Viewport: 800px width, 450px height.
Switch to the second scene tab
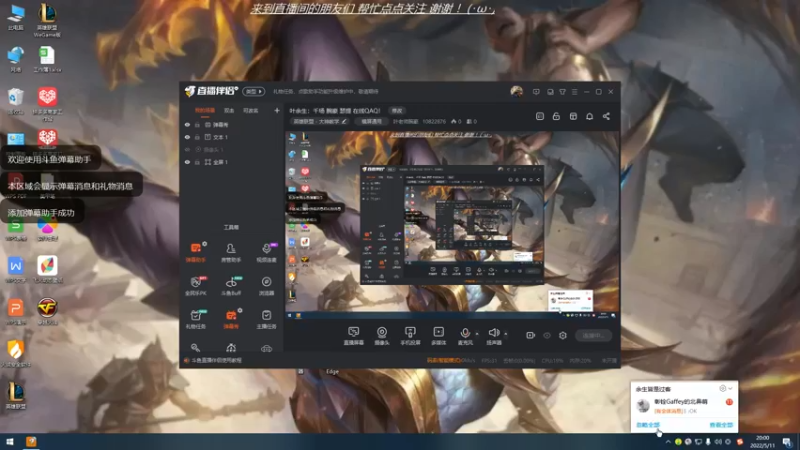(x=229, y=110)
